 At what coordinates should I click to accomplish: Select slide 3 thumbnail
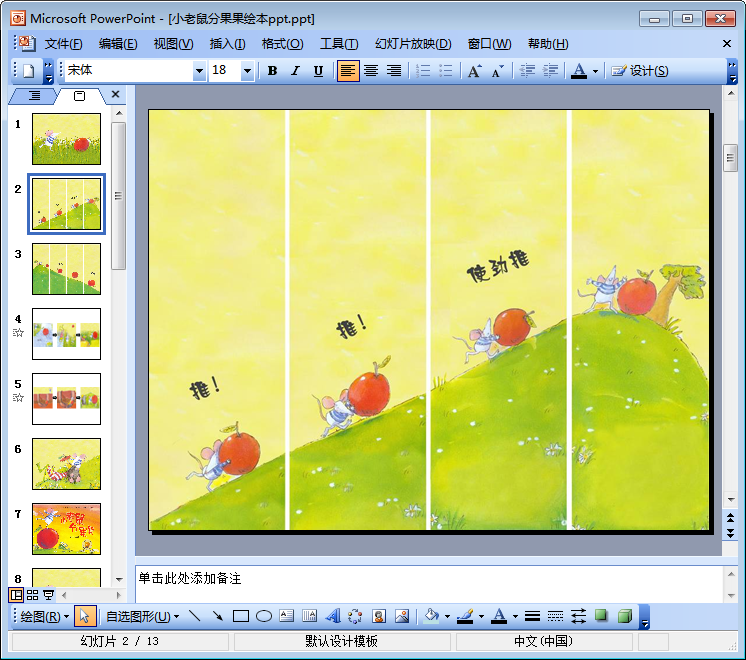[67, 269]
